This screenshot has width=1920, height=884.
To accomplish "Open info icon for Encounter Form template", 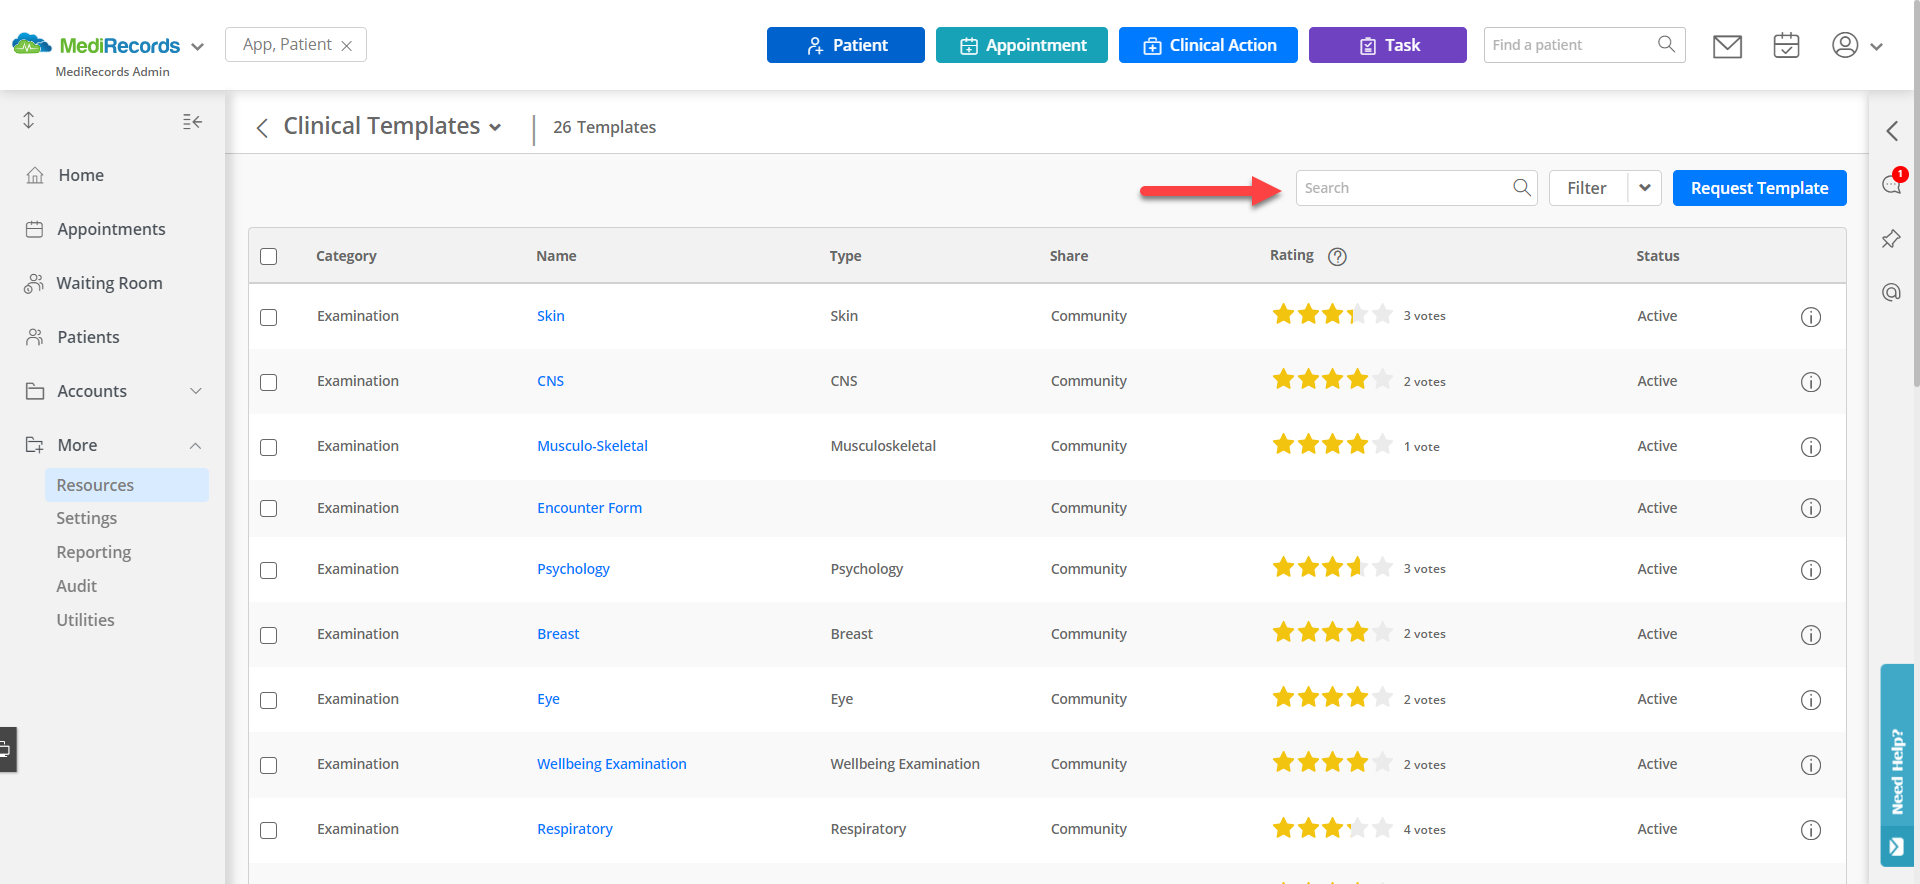I will tap(1811, 508).
